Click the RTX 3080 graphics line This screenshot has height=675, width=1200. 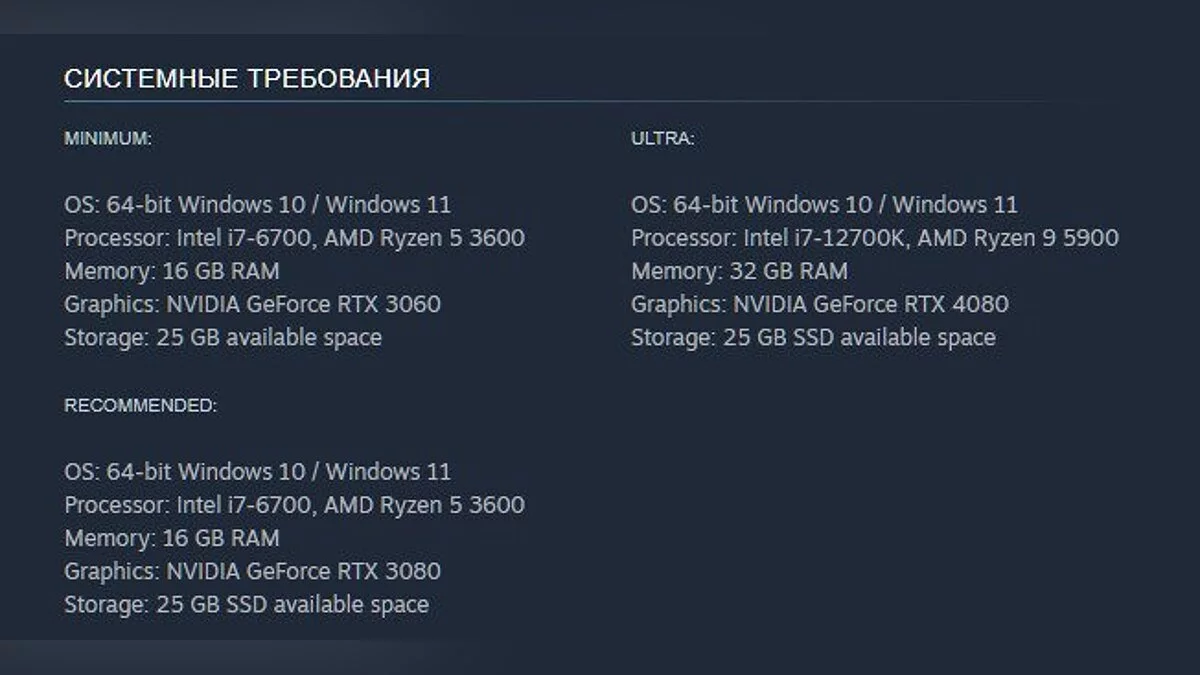pyautogui.click(x=252, y=571)
